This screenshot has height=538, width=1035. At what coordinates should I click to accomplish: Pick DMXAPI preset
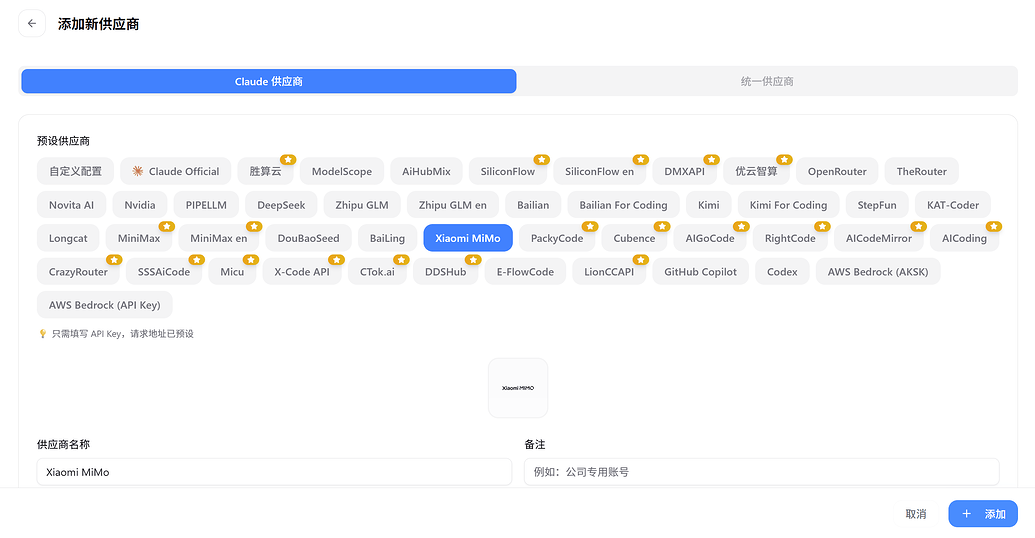[x=684, y=172]
